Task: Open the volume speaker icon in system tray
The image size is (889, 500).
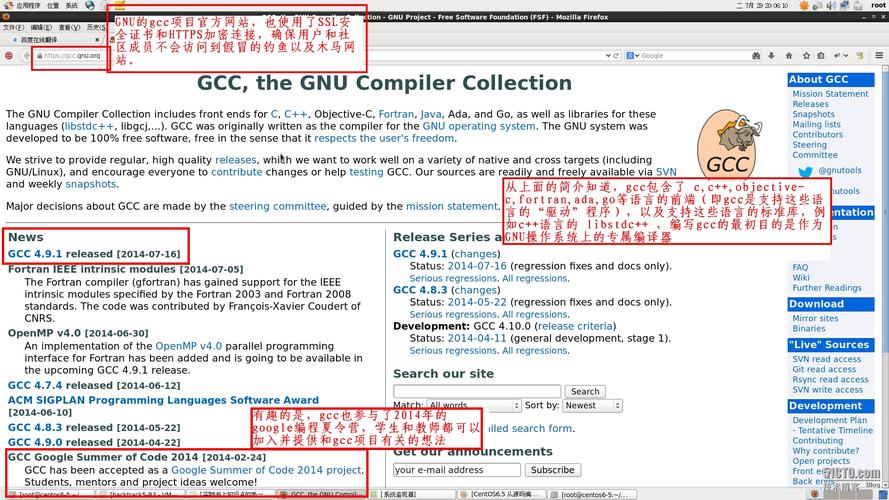Action: point(831,5)
